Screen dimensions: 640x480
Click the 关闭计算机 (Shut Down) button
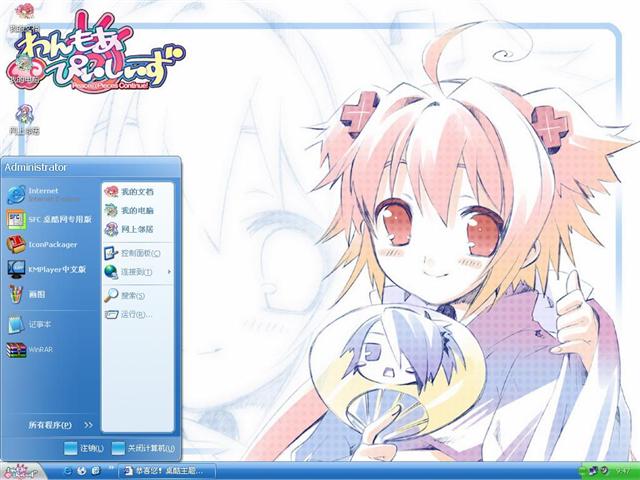143,448
